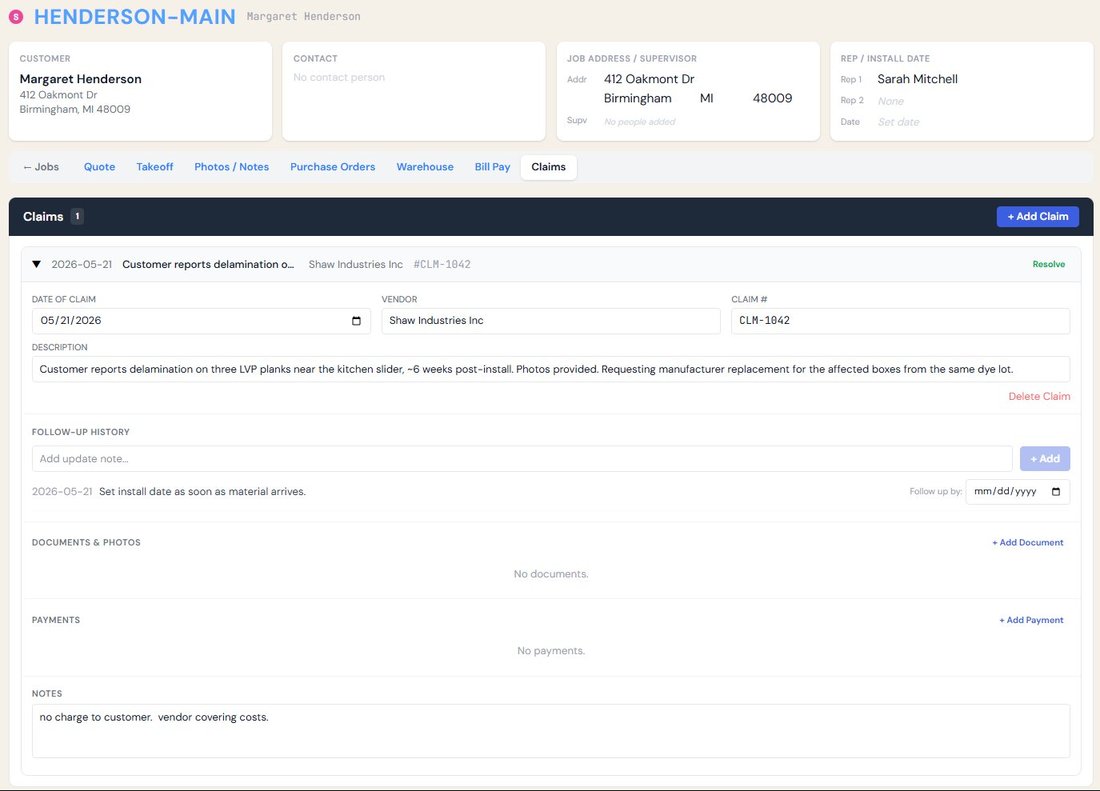Click No contact person placeholder
1100x791 pixels.
click(x=339, y=77)
